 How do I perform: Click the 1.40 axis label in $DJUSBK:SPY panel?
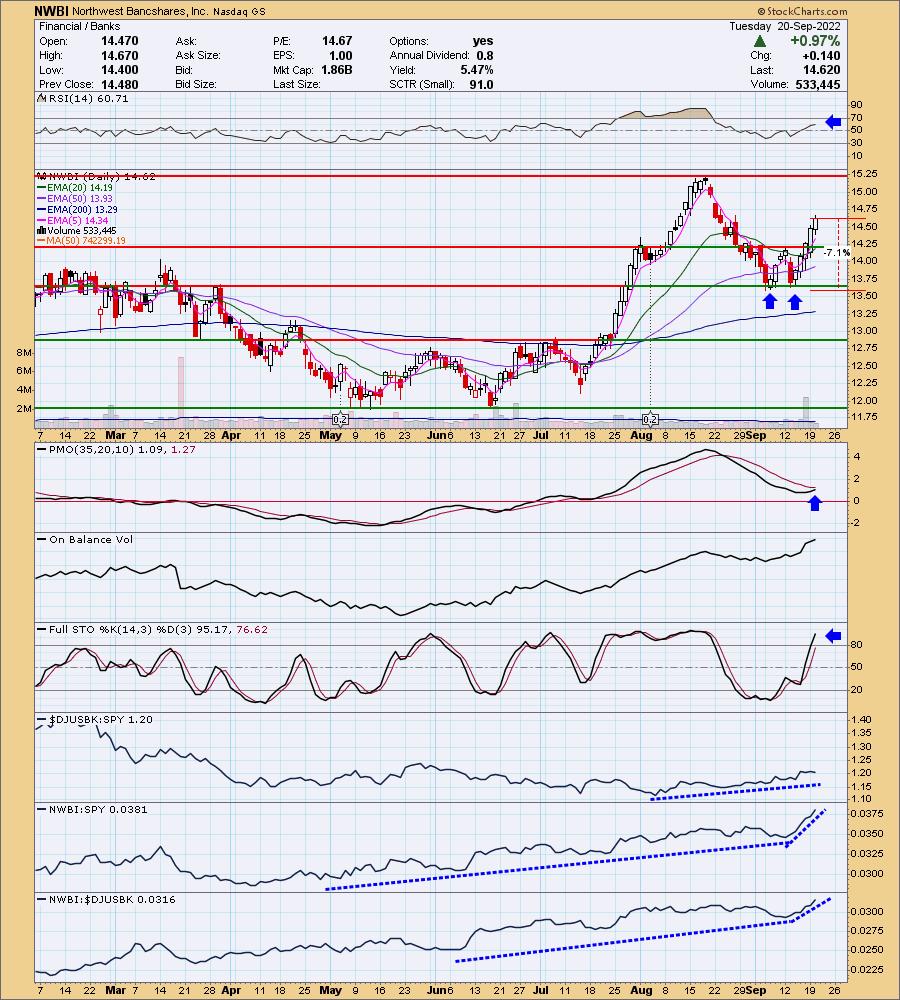[x=862, y=719]
